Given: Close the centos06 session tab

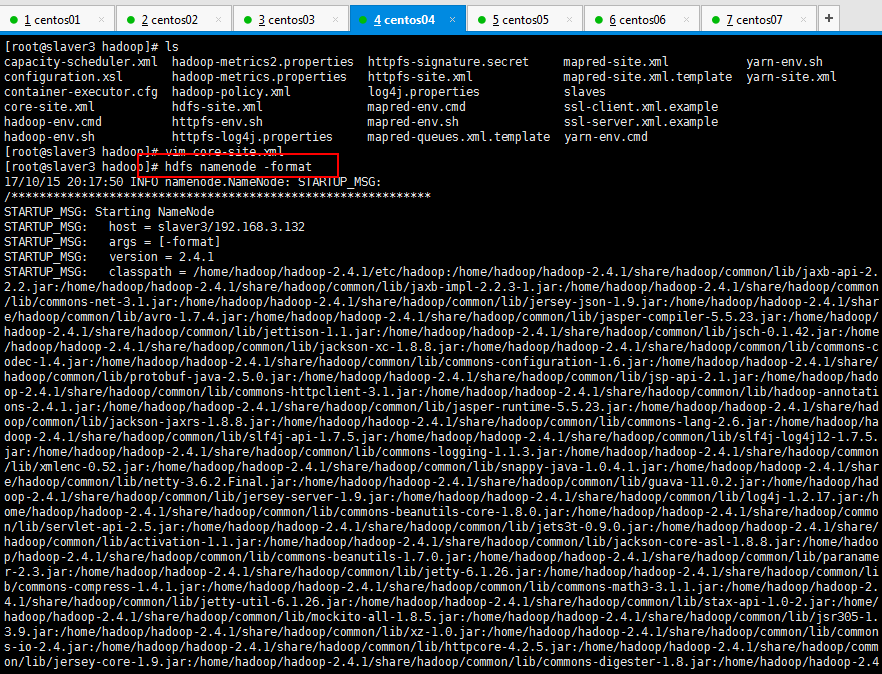Looking at the screenshot, I should 687,20.
